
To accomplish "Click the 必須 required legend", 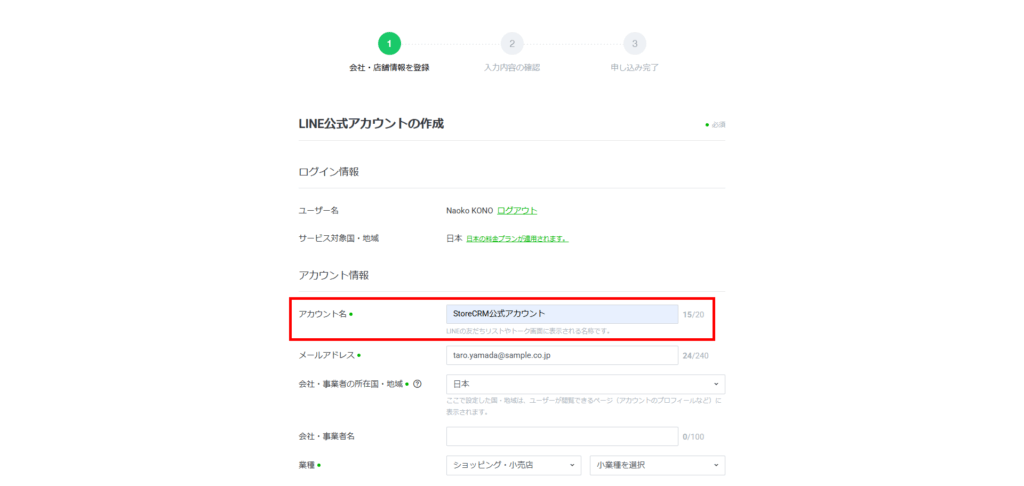I will [x=715, y=125].
